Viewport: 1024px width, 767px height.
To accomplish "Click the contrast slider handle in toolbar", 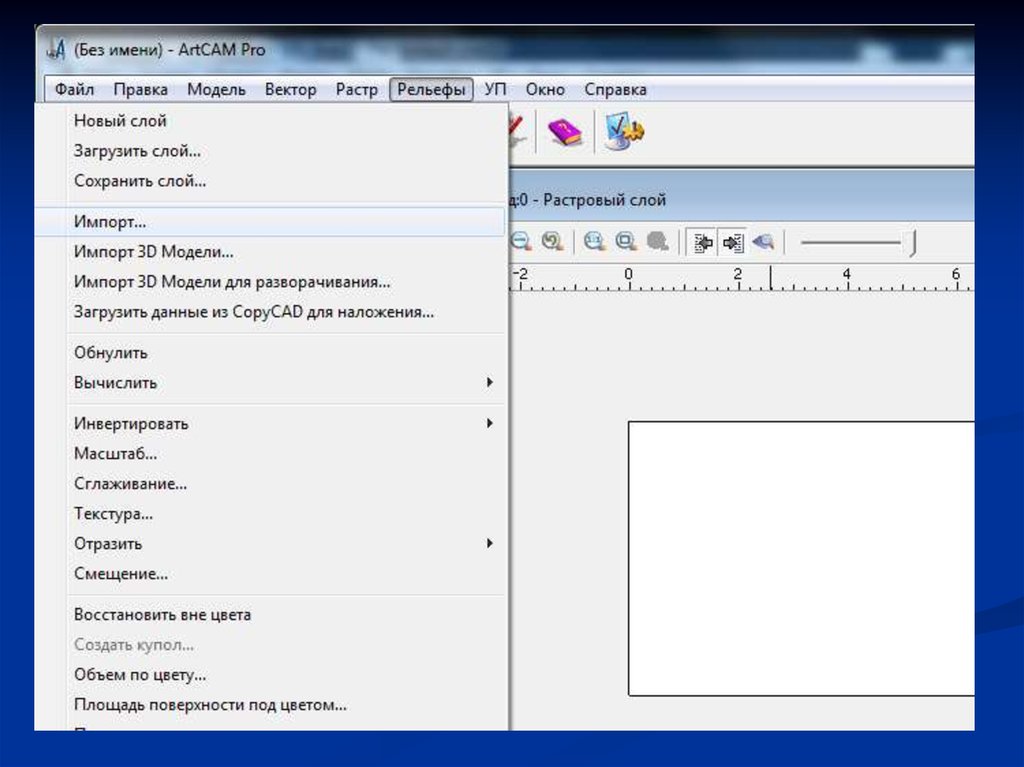I will click(x=912, y=242).
